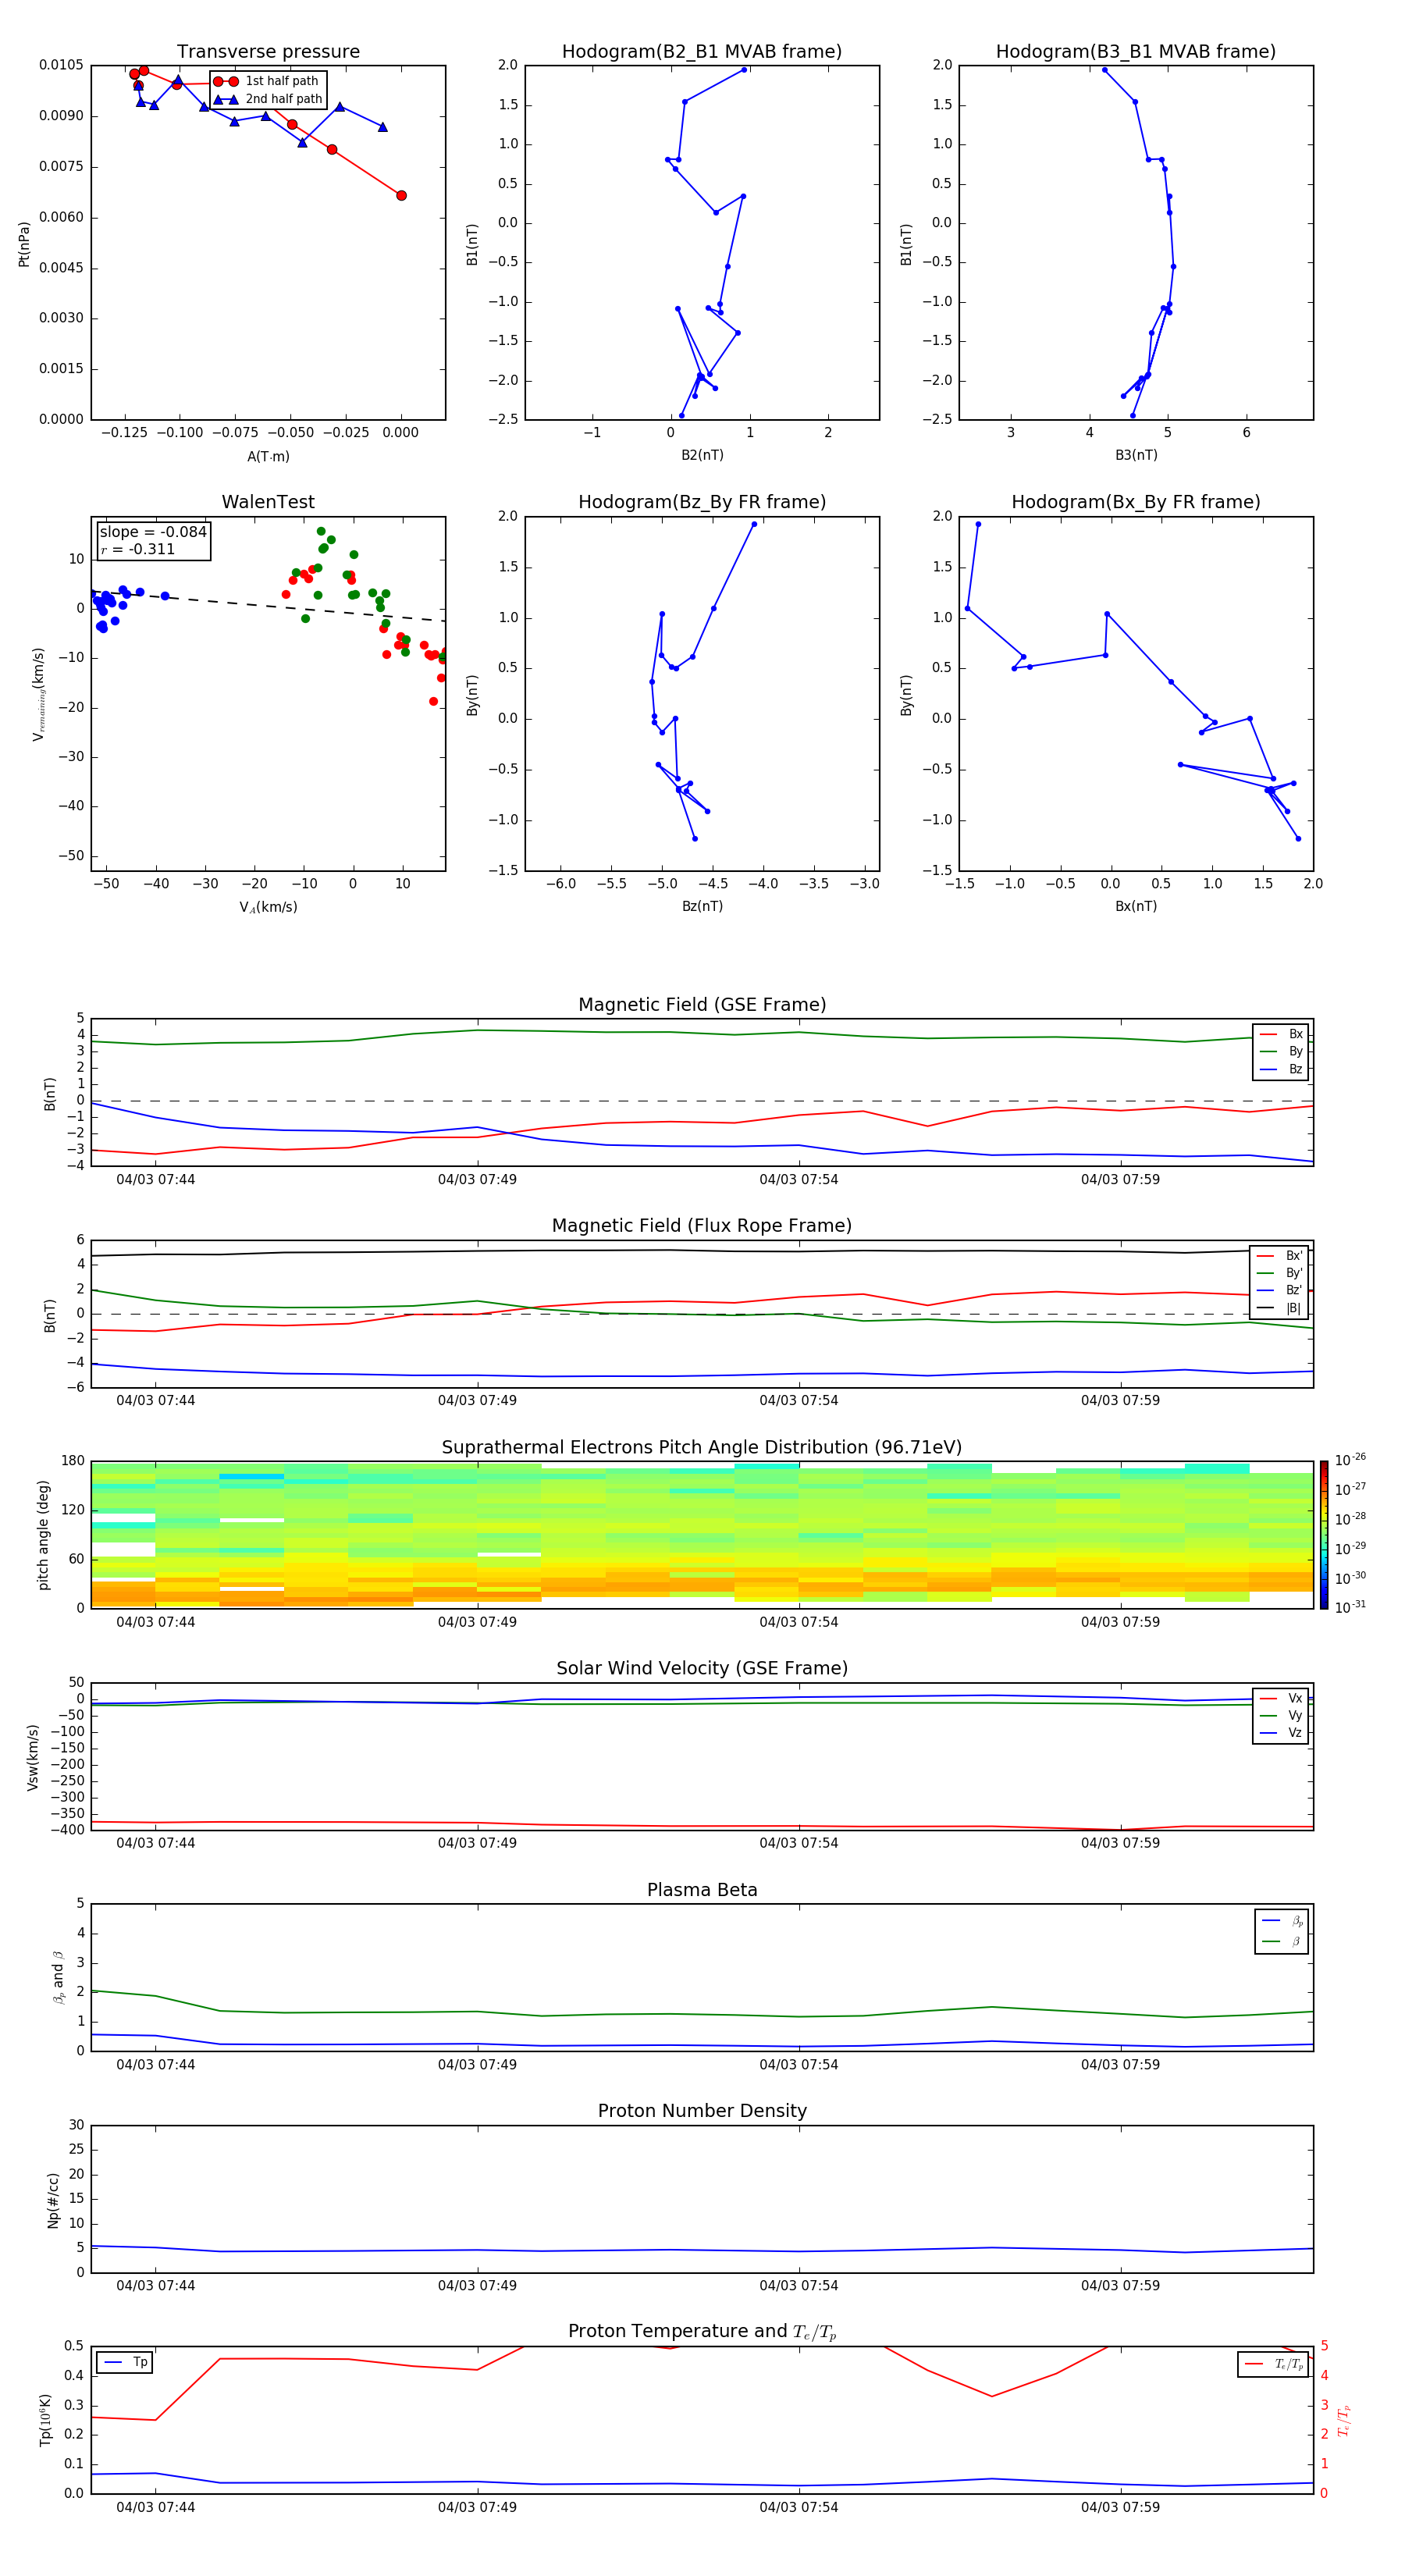Click the last red point on pressure curve
The height and width of the screenshot is (2576, 1405).
coord(401,195)
